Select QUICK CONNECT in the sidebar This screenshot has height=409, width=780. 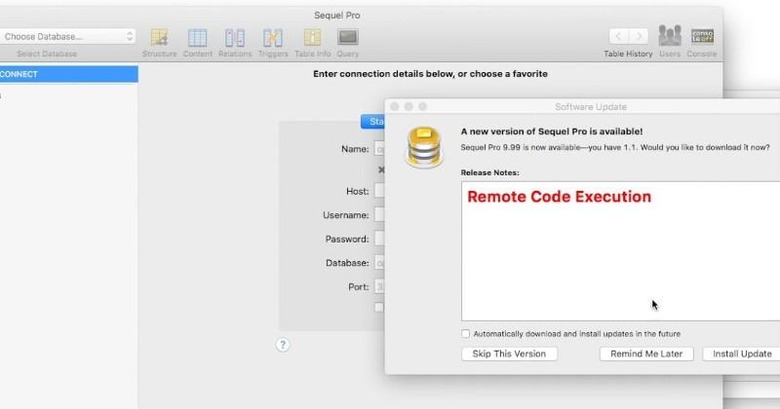click(x=69, y=74)
